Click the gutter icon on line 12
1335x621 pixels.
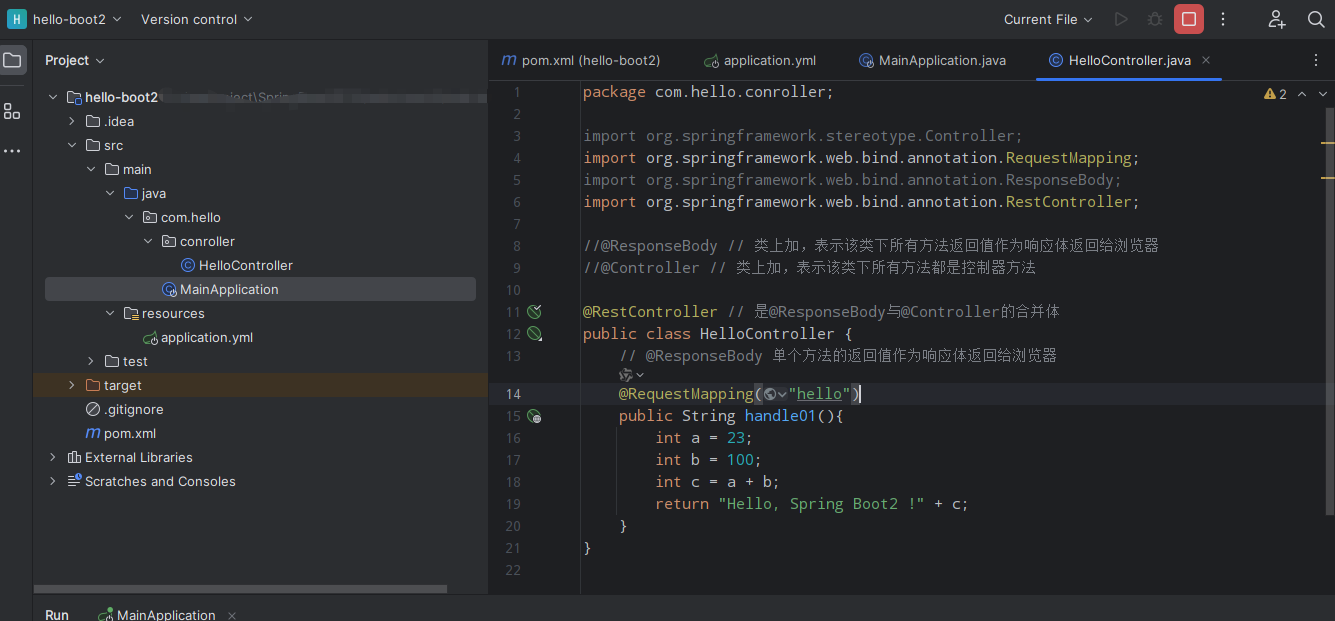pyautogui.click(x=534, y=334)
